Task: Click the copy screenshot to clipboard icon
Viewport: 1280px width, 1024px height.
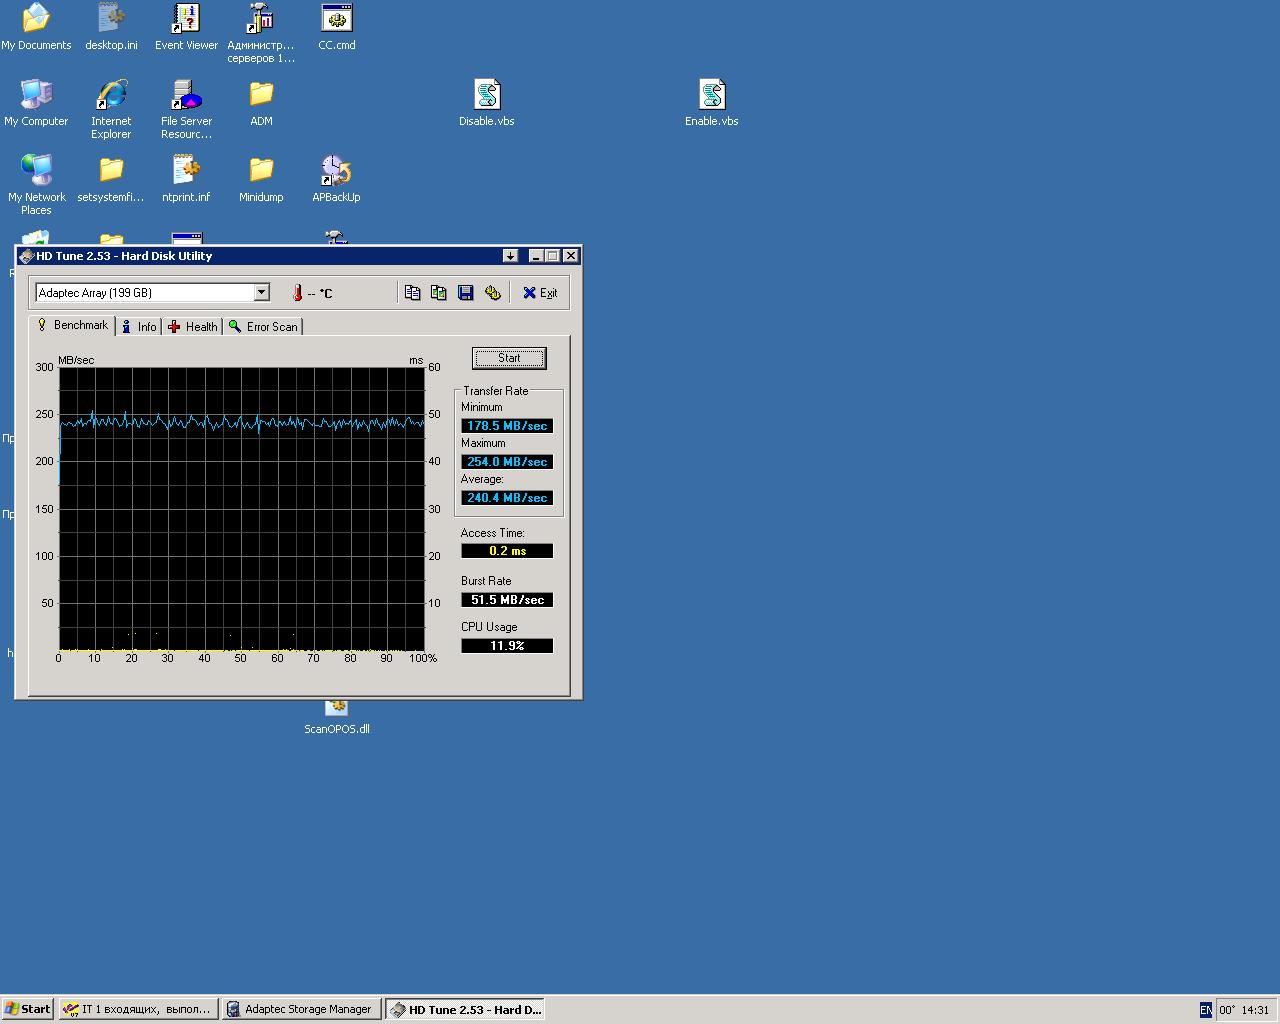Action: click(438, 293)
